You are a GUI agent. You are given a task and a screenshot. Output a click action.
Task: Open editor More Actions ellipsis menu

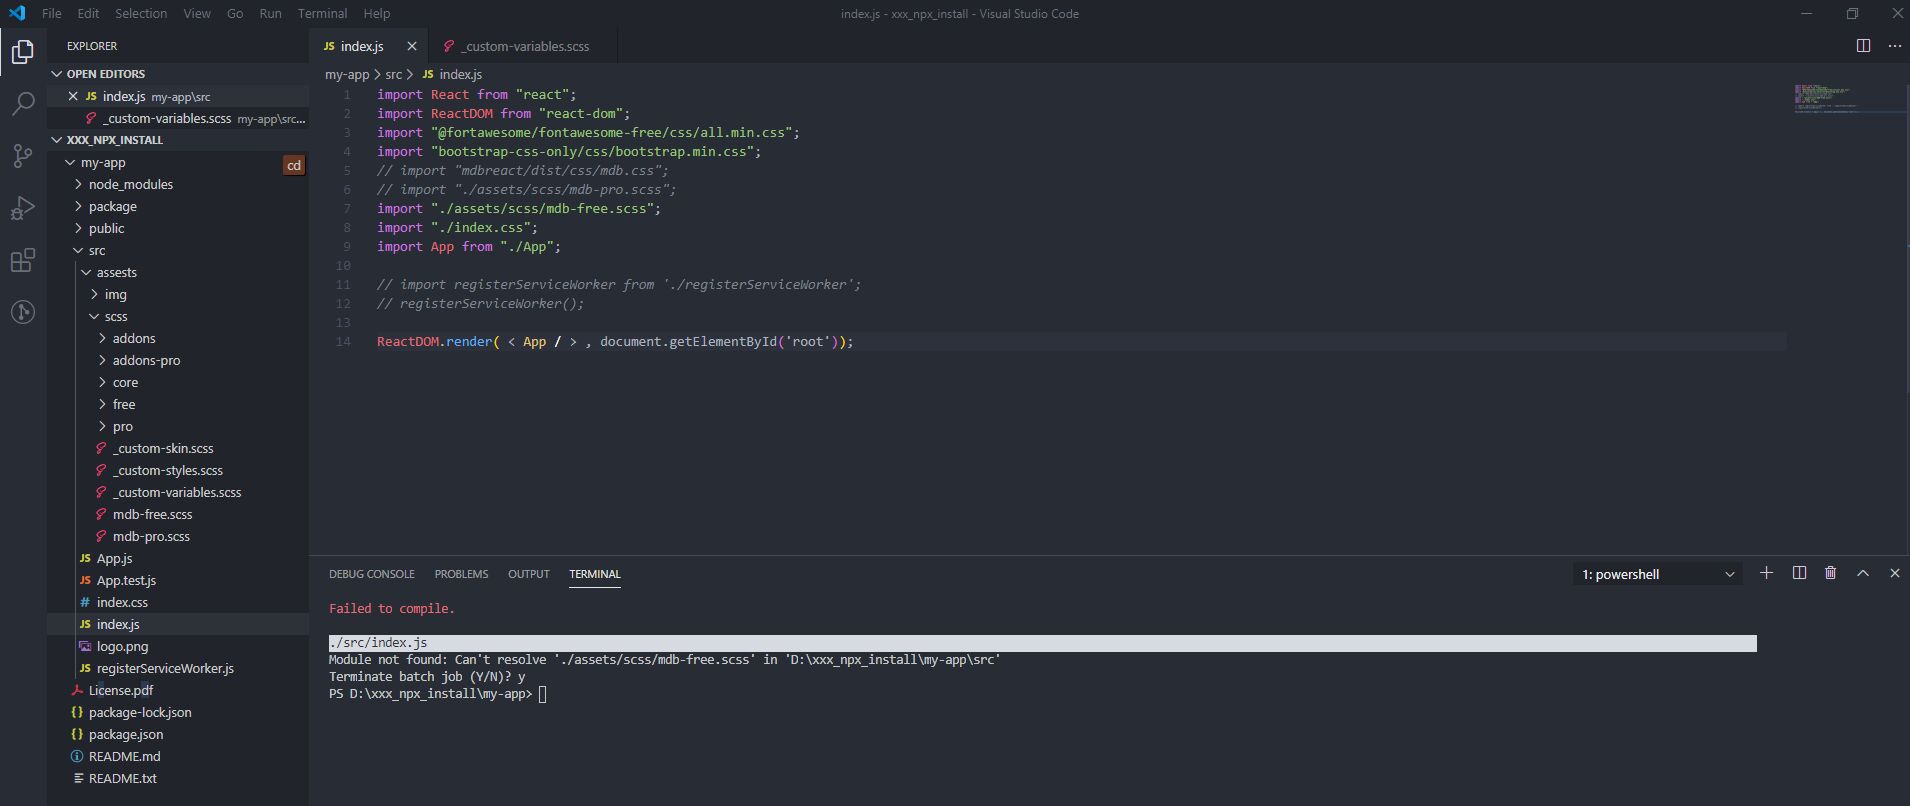pyautogui.click(x=1894, y=46)
